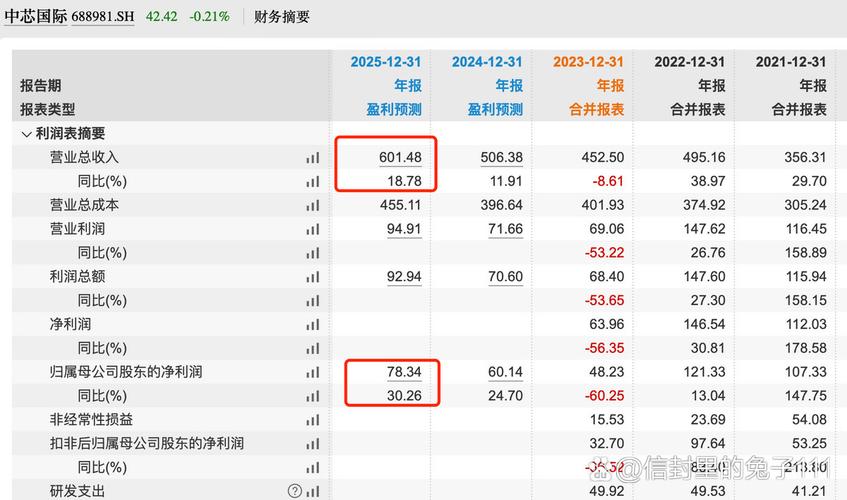Image resolution: width=847 pixels, height=500 pixels.
Task: Open chart icon for 同比(%) under 营业总收入
Action: (x=313, y=181)
